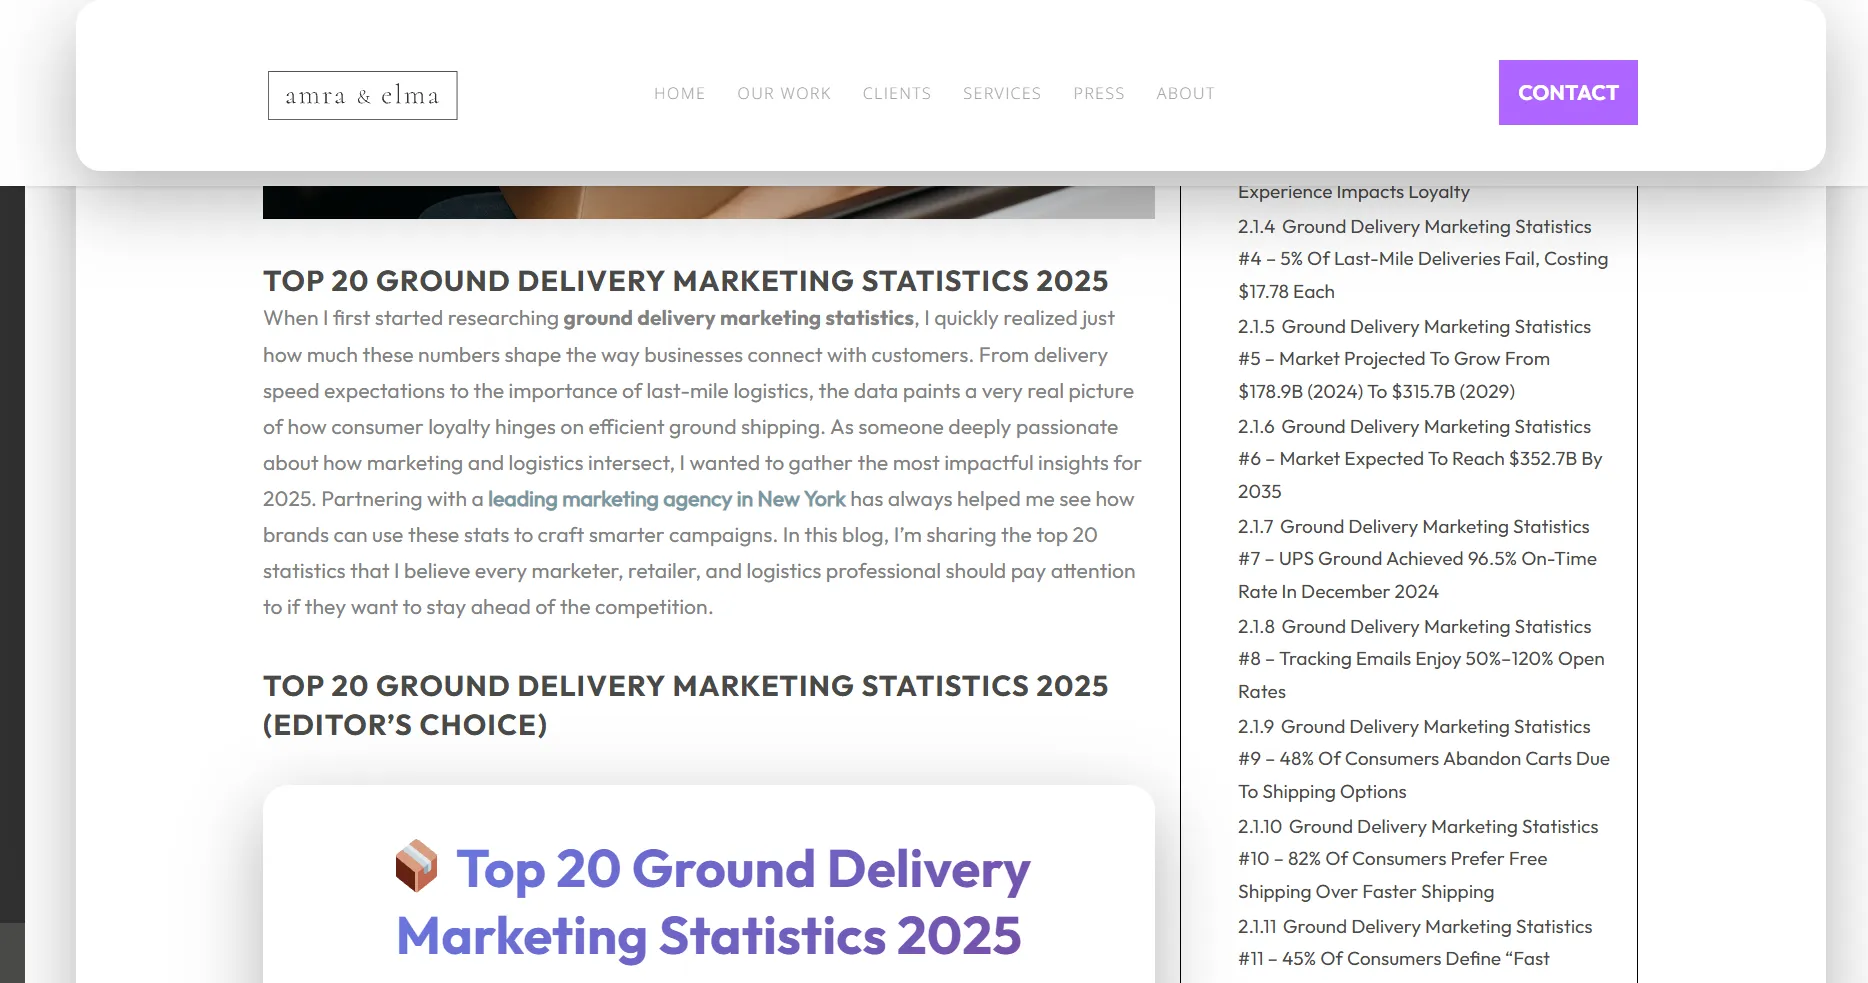Jump to statistic #4 last-mile deliveries fail

click(1423, 259)
